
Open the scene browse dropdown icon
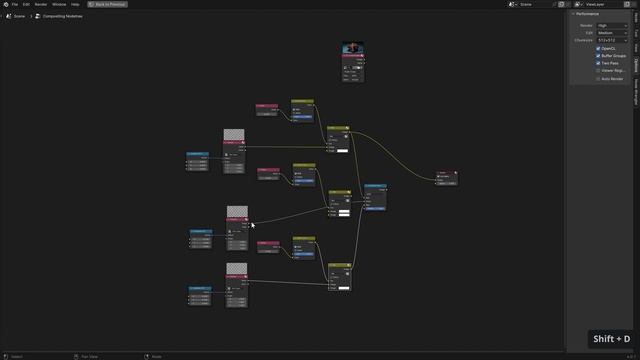tap(513, 4)
